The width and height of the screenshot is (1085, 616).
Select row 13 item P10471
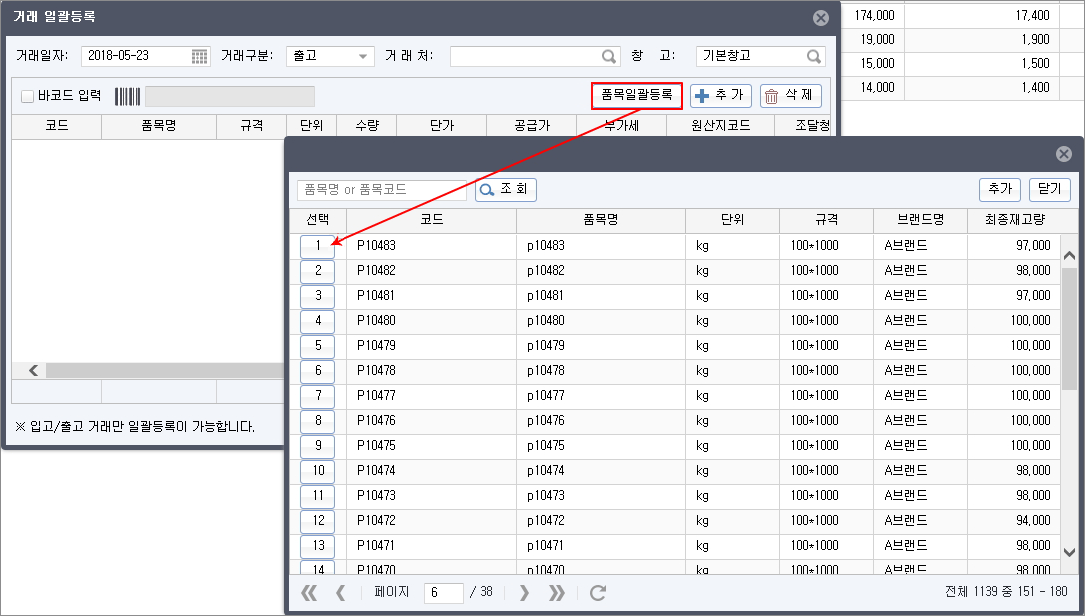pyautogui.click(x=318, y=545)
